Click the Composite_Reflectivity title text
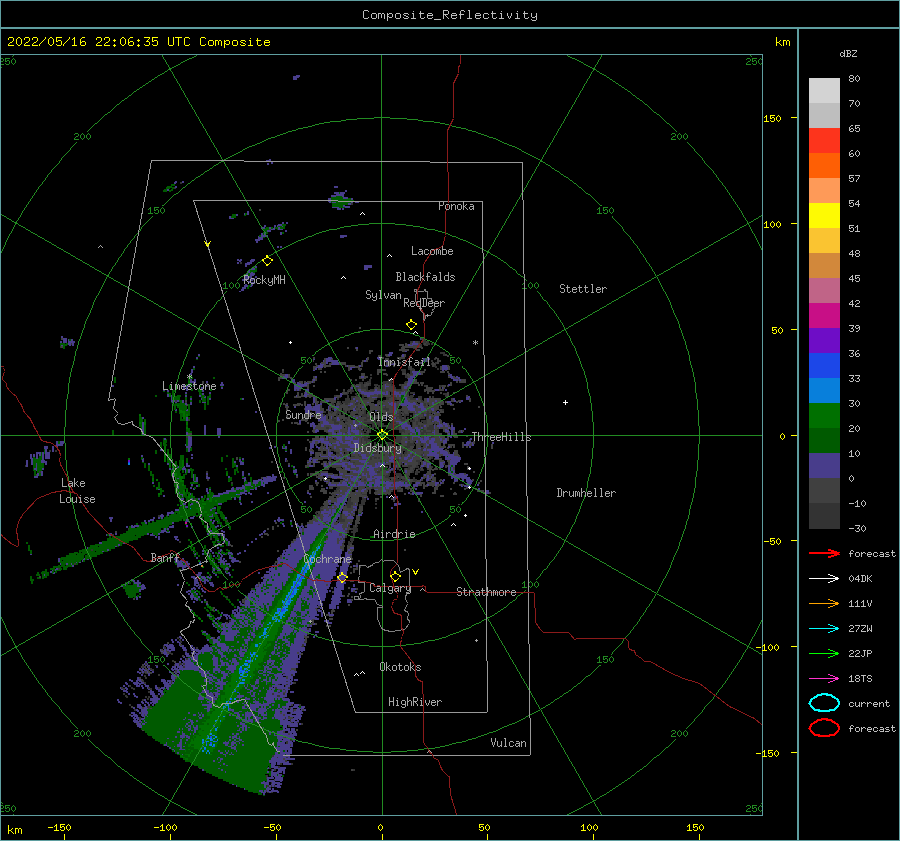The height and width of the screenshot is (841, 900). pyautogui.click(x=450, y=15)
